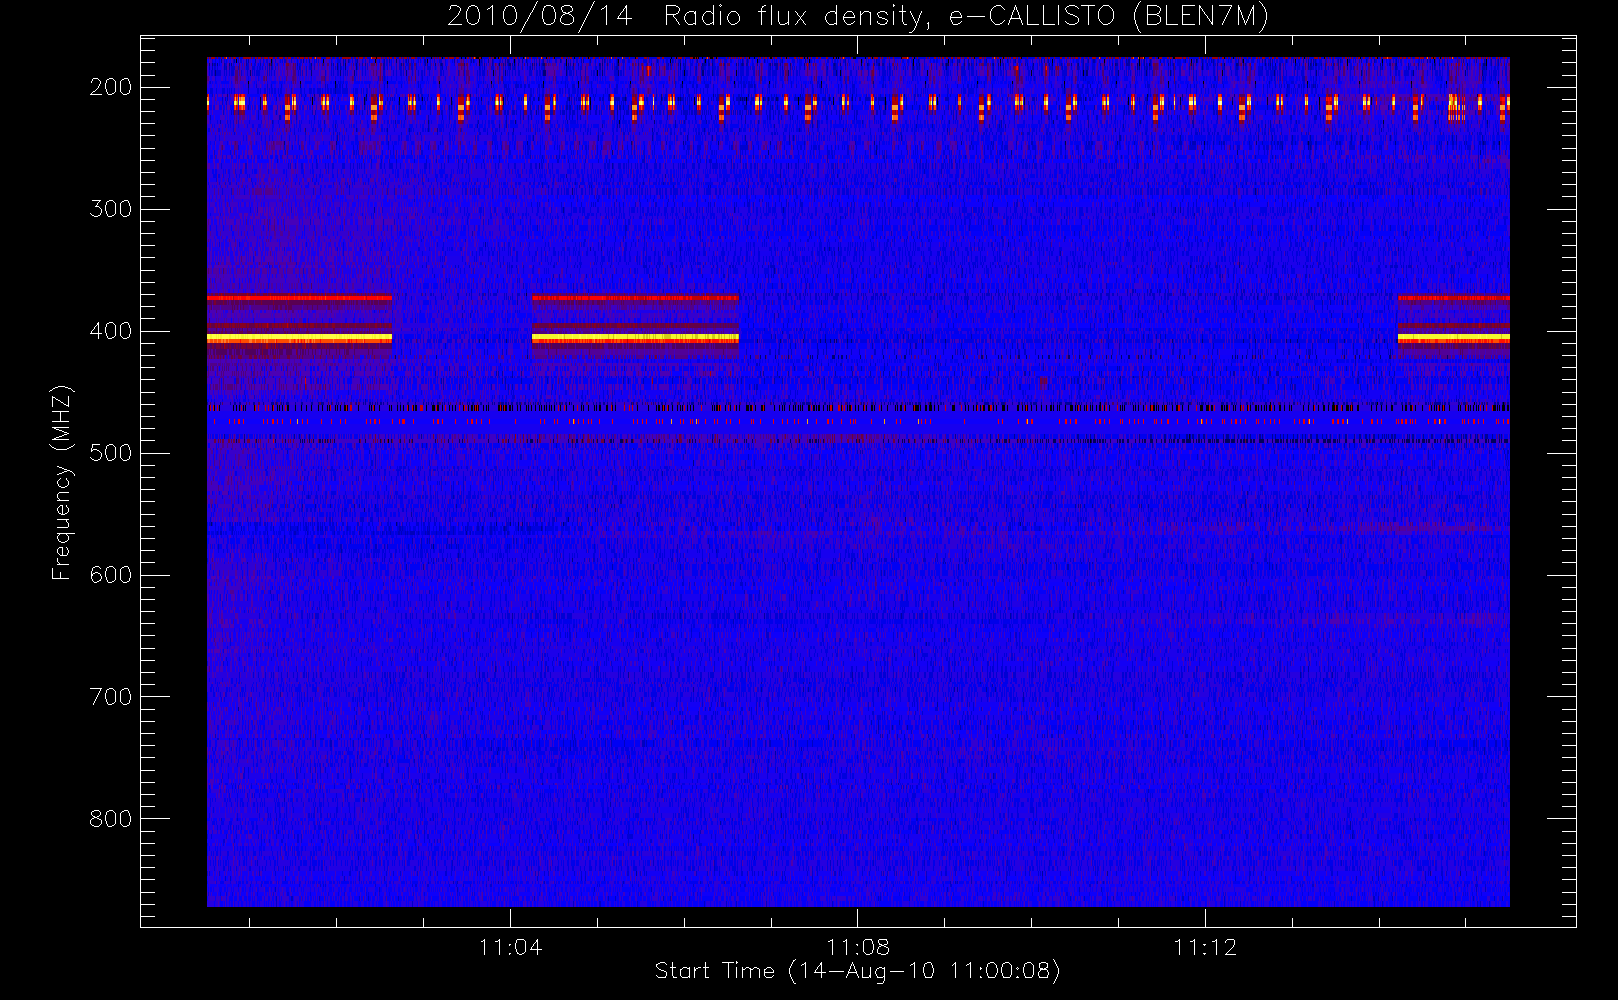Click the "Frequency (MHz)" axis label
The width and height of the screenshot is (1618, 1000).
(x=62, y=482)
